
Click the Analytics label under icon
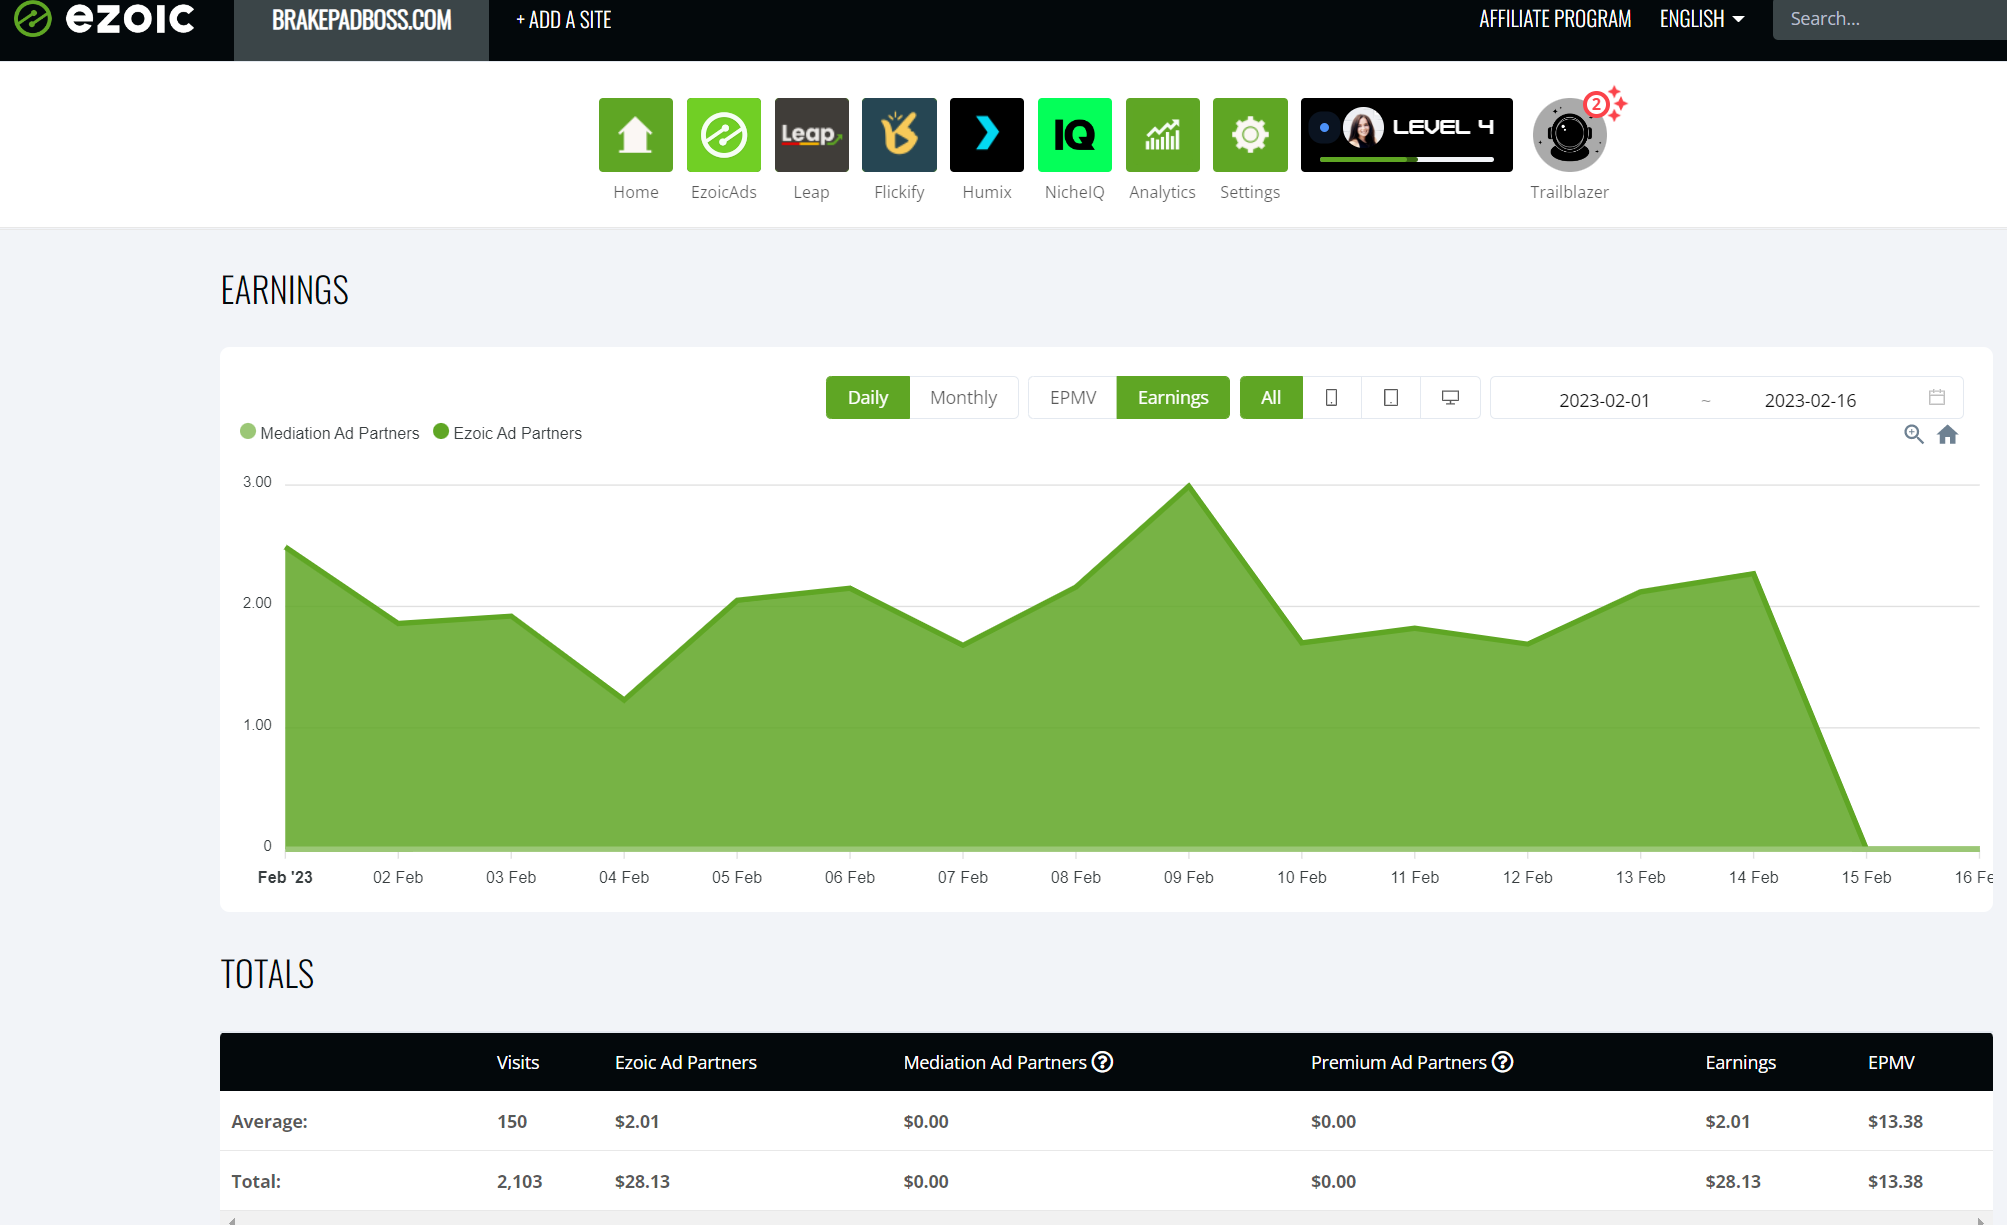click(1162, 192)
